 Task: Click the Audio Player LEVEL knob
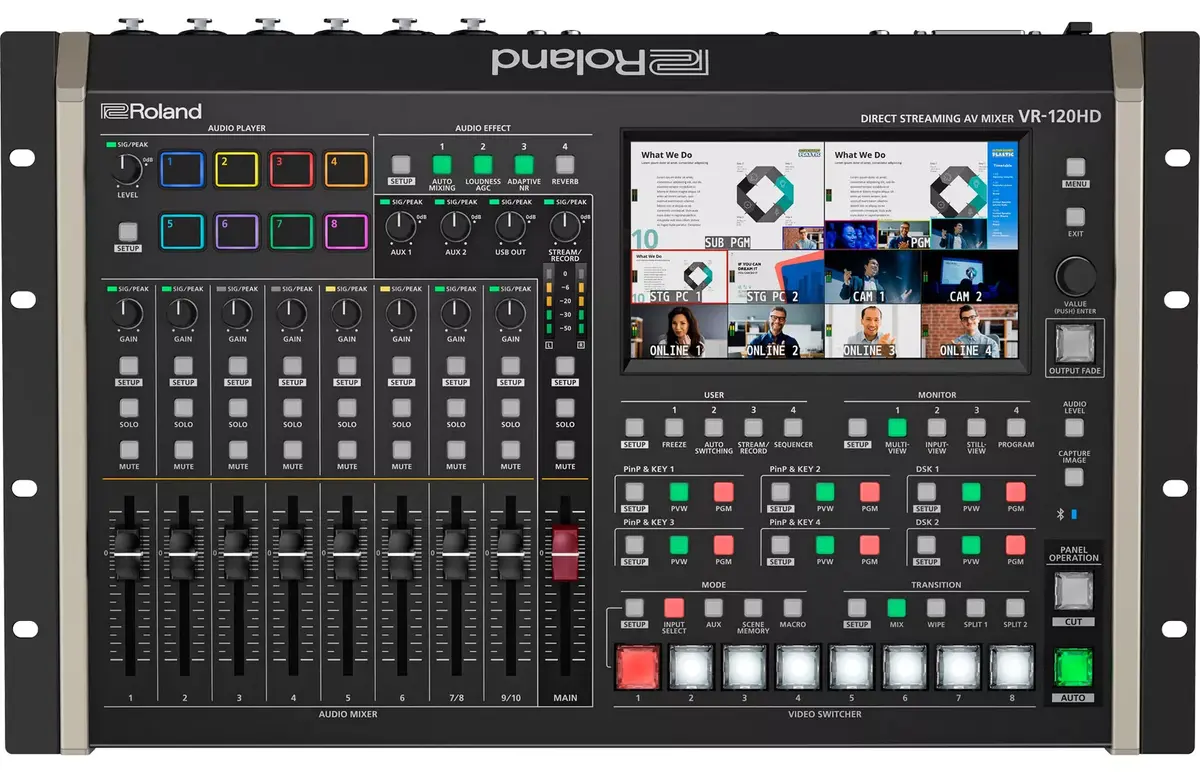(x=127, y=170)
